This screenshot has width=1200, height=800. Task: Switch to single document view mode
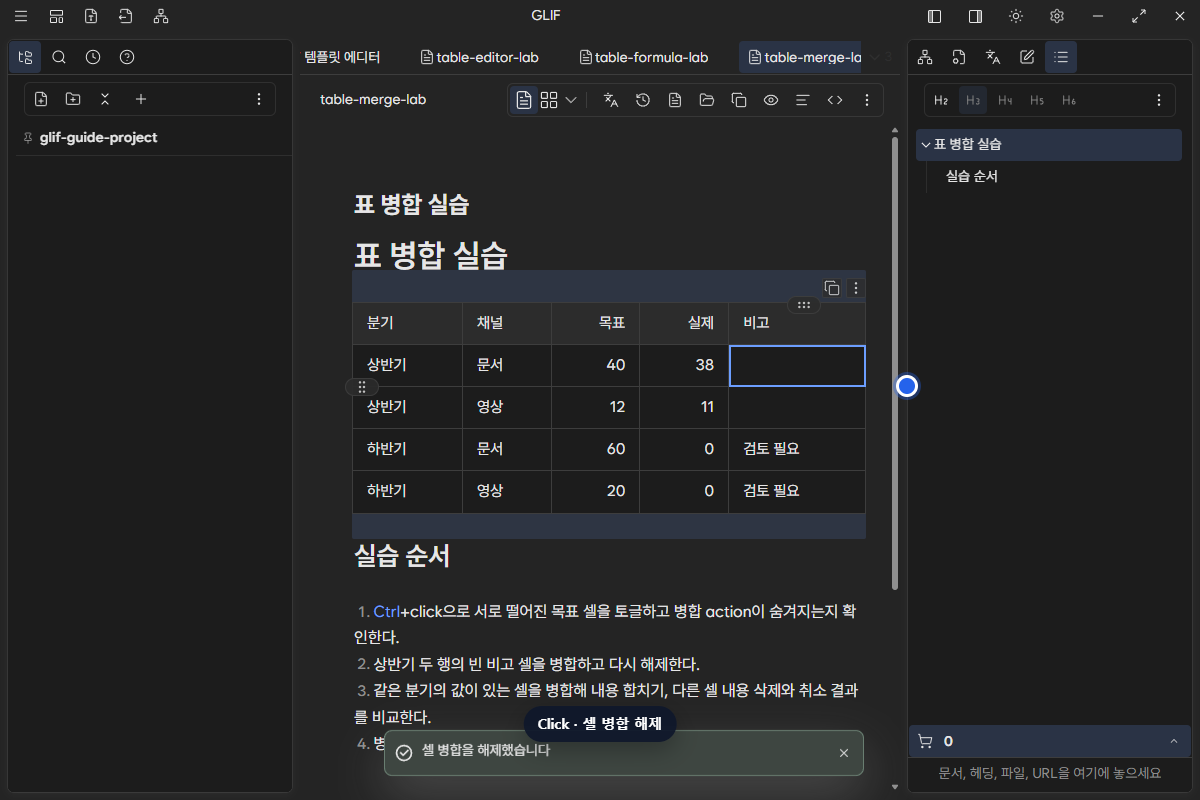click(x=524, y=100)
